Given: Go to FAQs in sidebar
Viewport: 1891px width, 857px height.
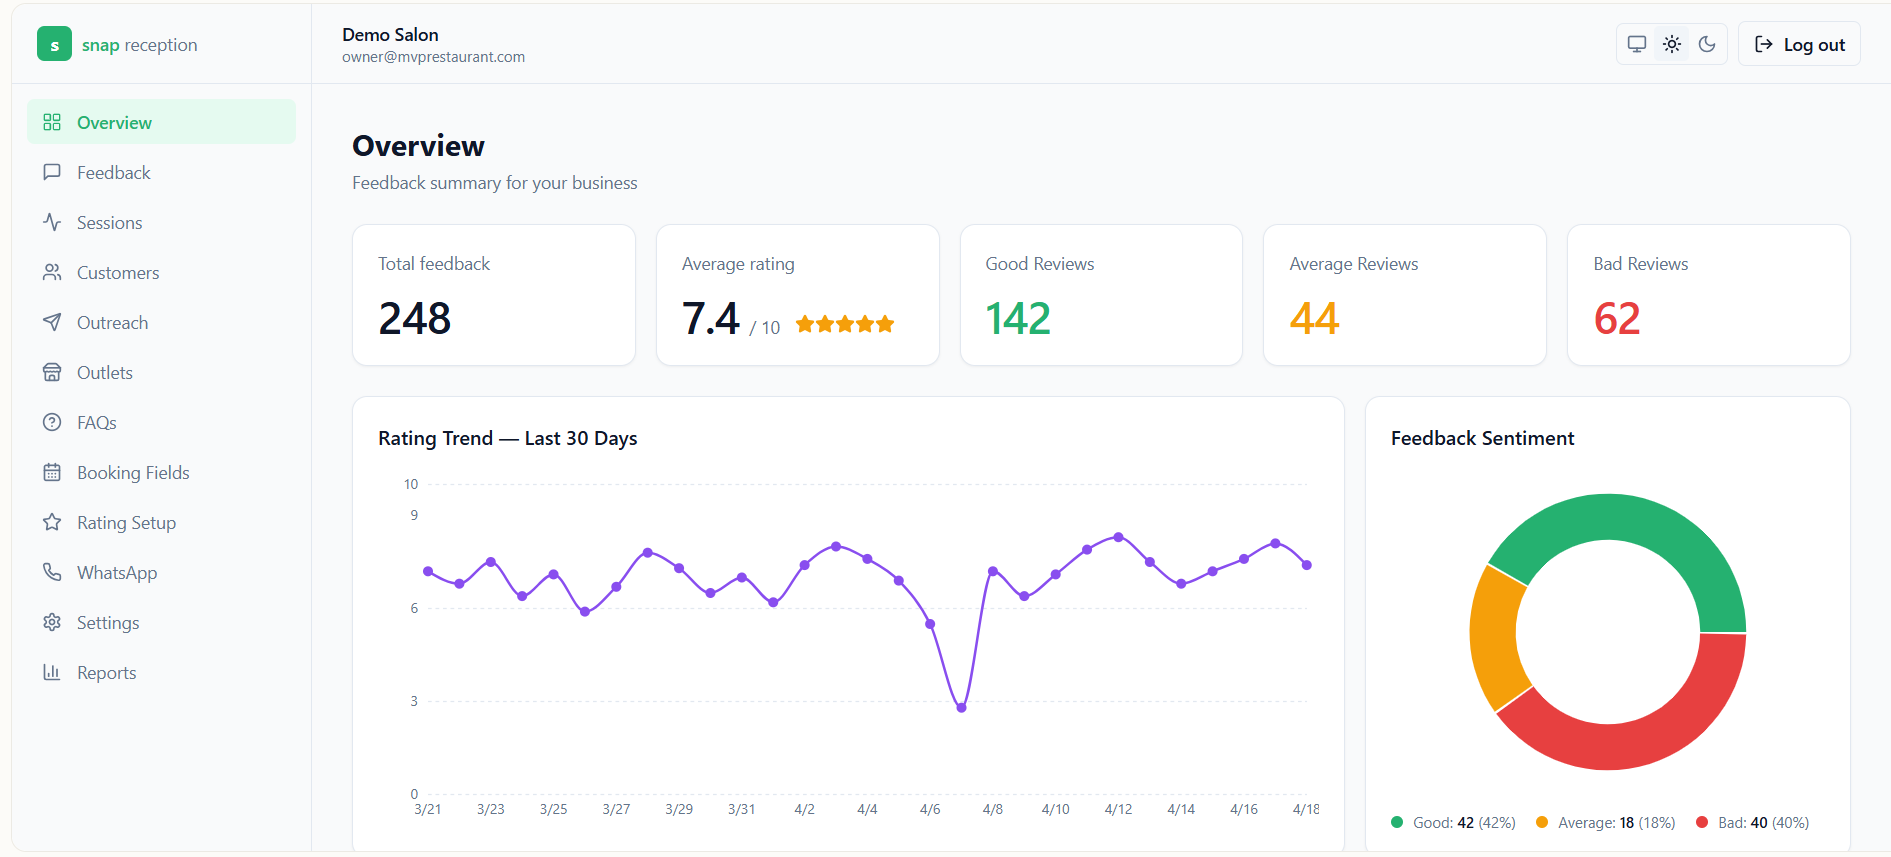Looking at the screenshot, I should [161, 422].
